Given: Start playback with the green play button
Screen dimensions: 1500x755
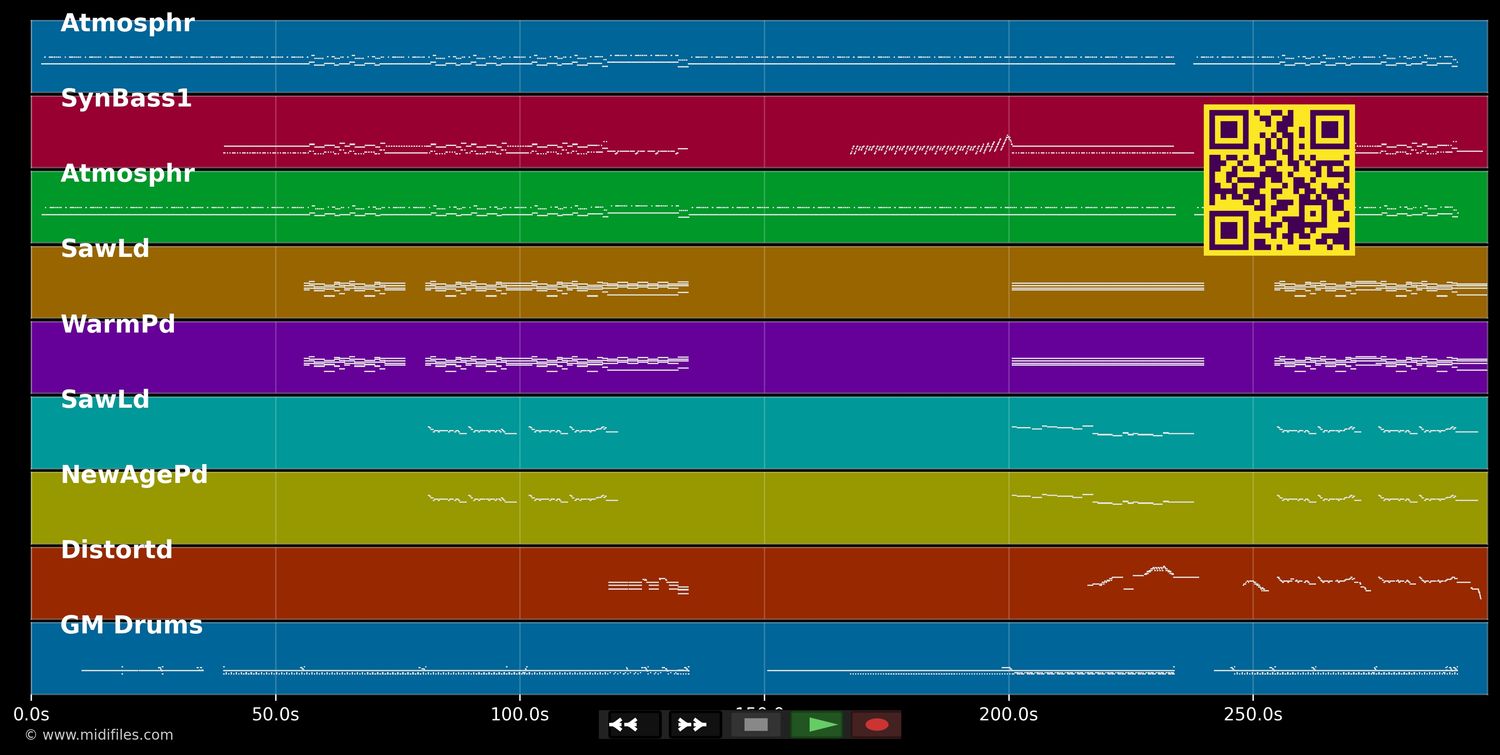Looking at the screenshot, I should coord(817,725).
